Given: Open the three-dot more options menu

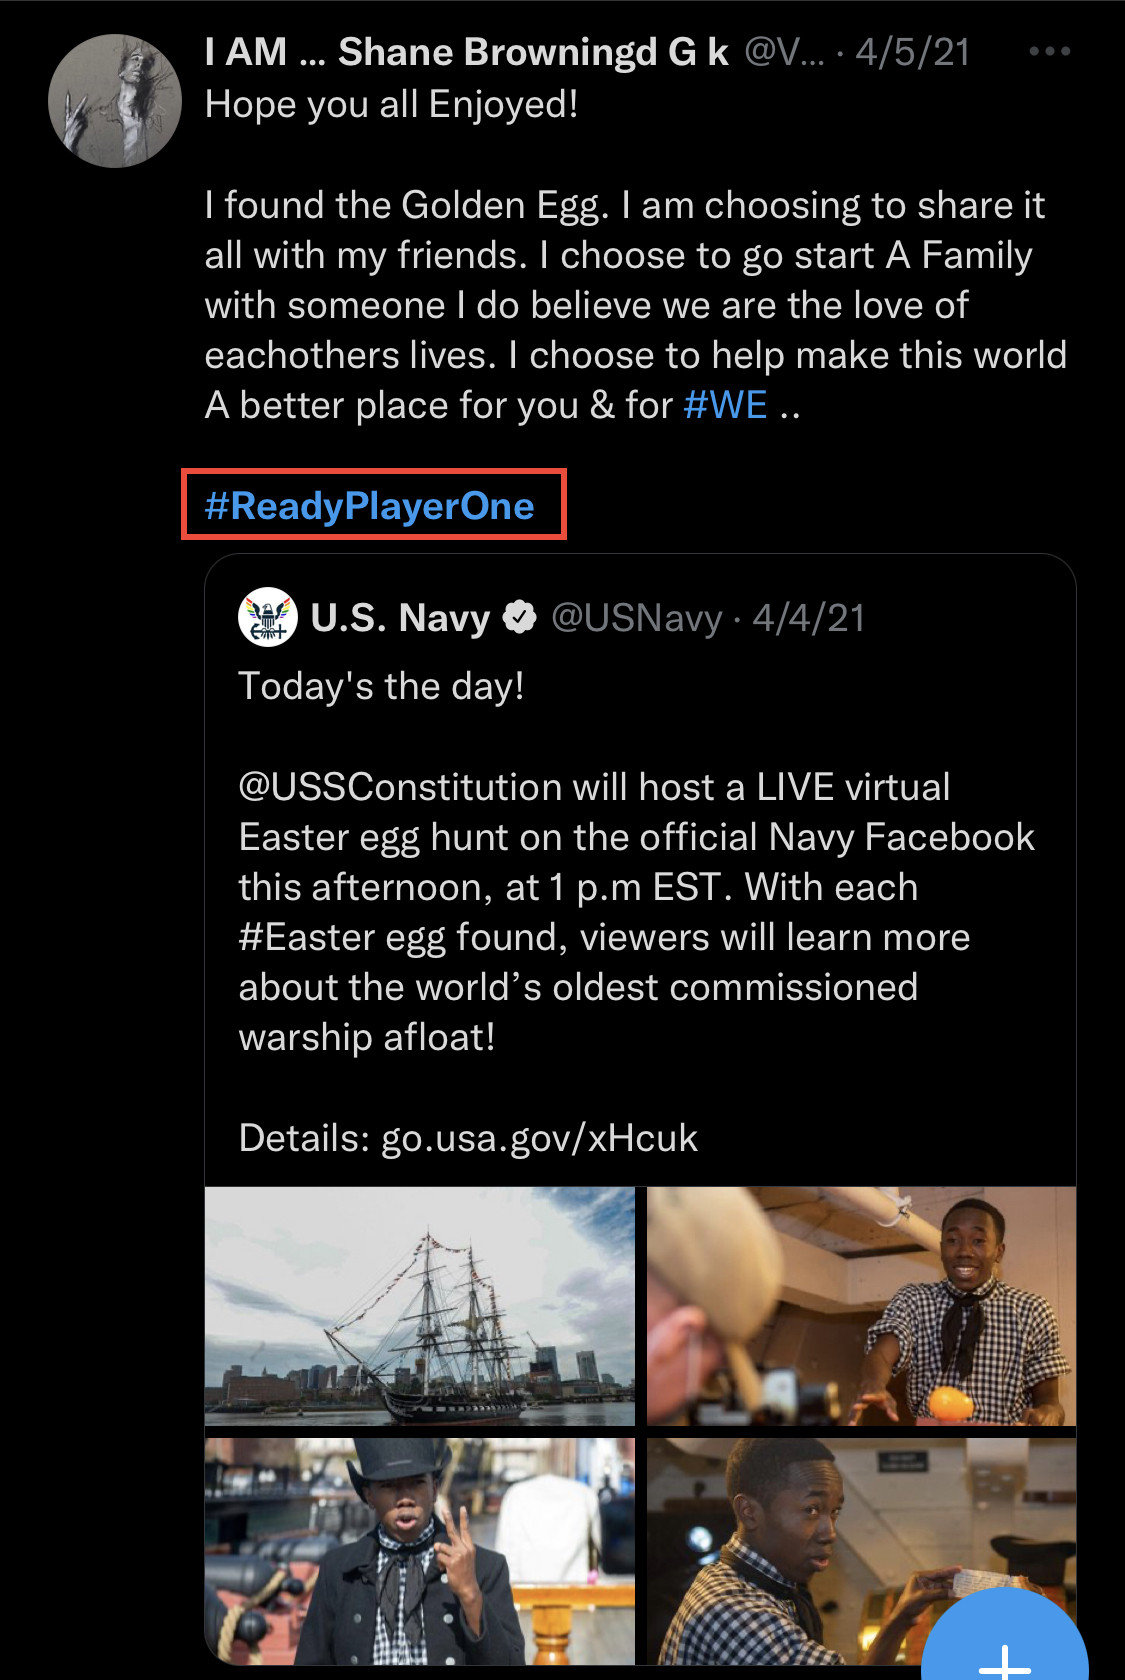Looking at the screenshot, I should click(1049, 52).
